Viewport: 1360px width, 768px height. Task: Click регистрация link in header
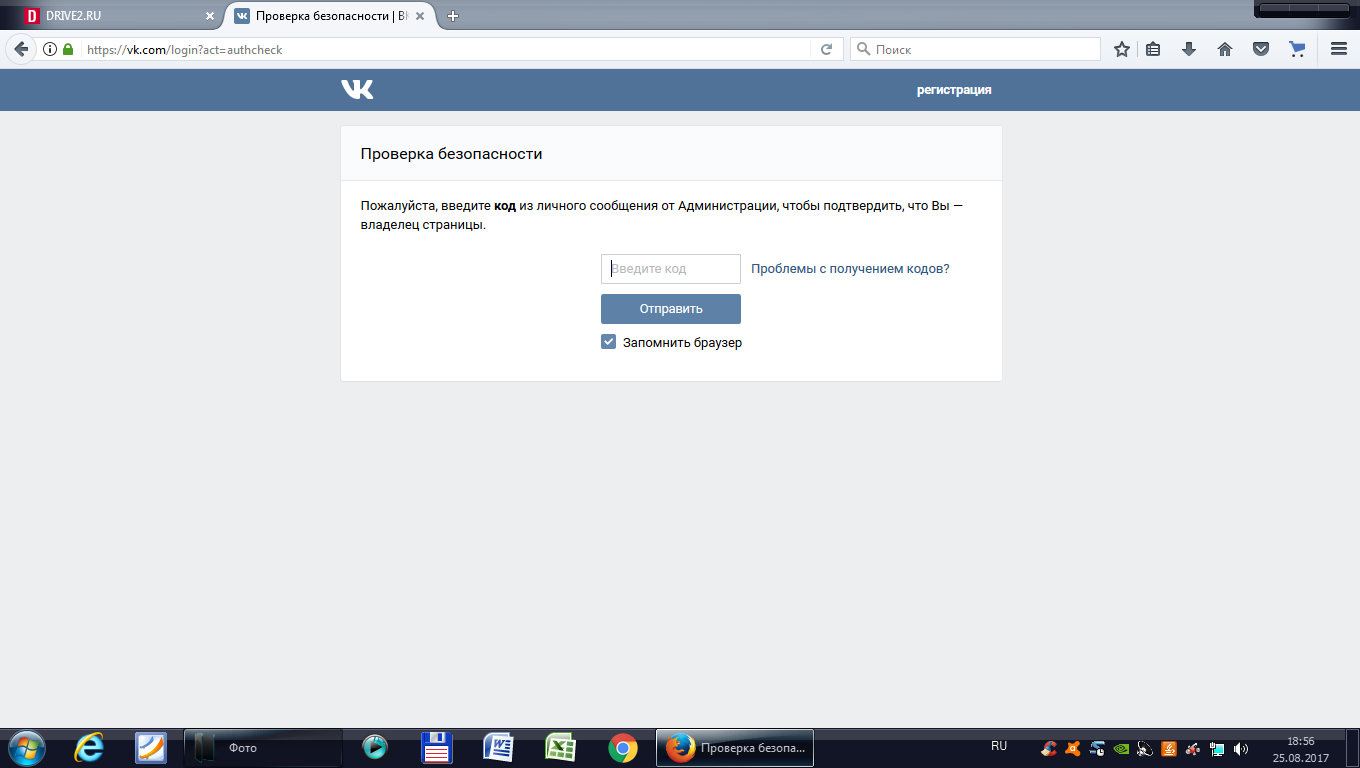tap(954, 90)
